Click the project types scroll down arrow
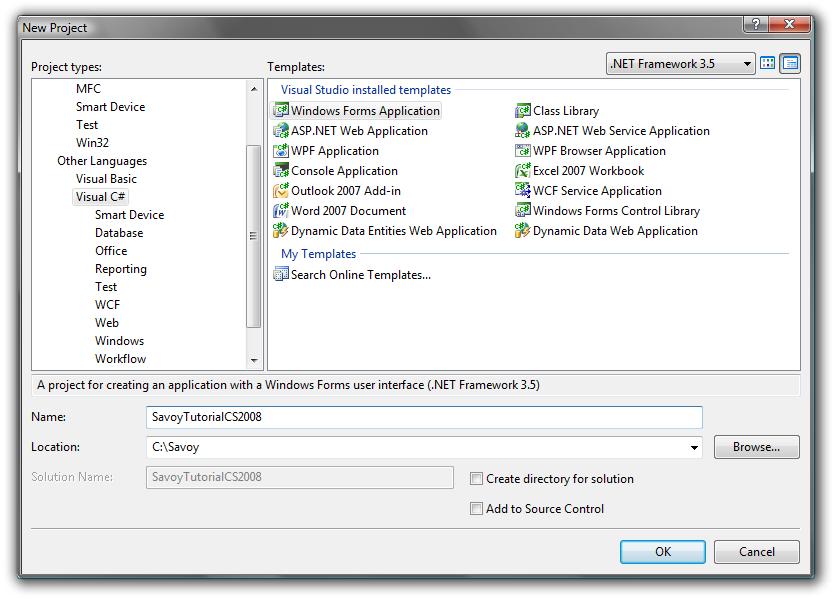The image size is (837, 599). coord(254,360)
